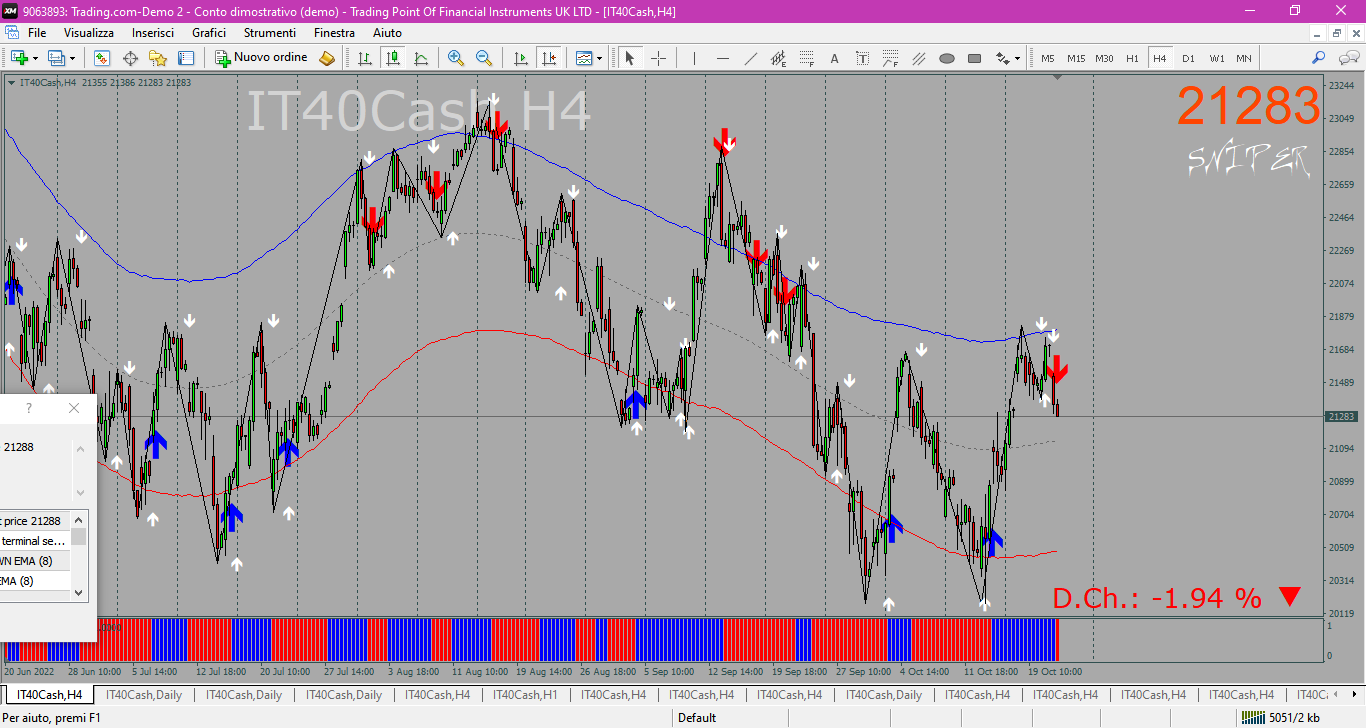Select the equidistant channel tool
The image size is (1366, 728).
point(778,58)
